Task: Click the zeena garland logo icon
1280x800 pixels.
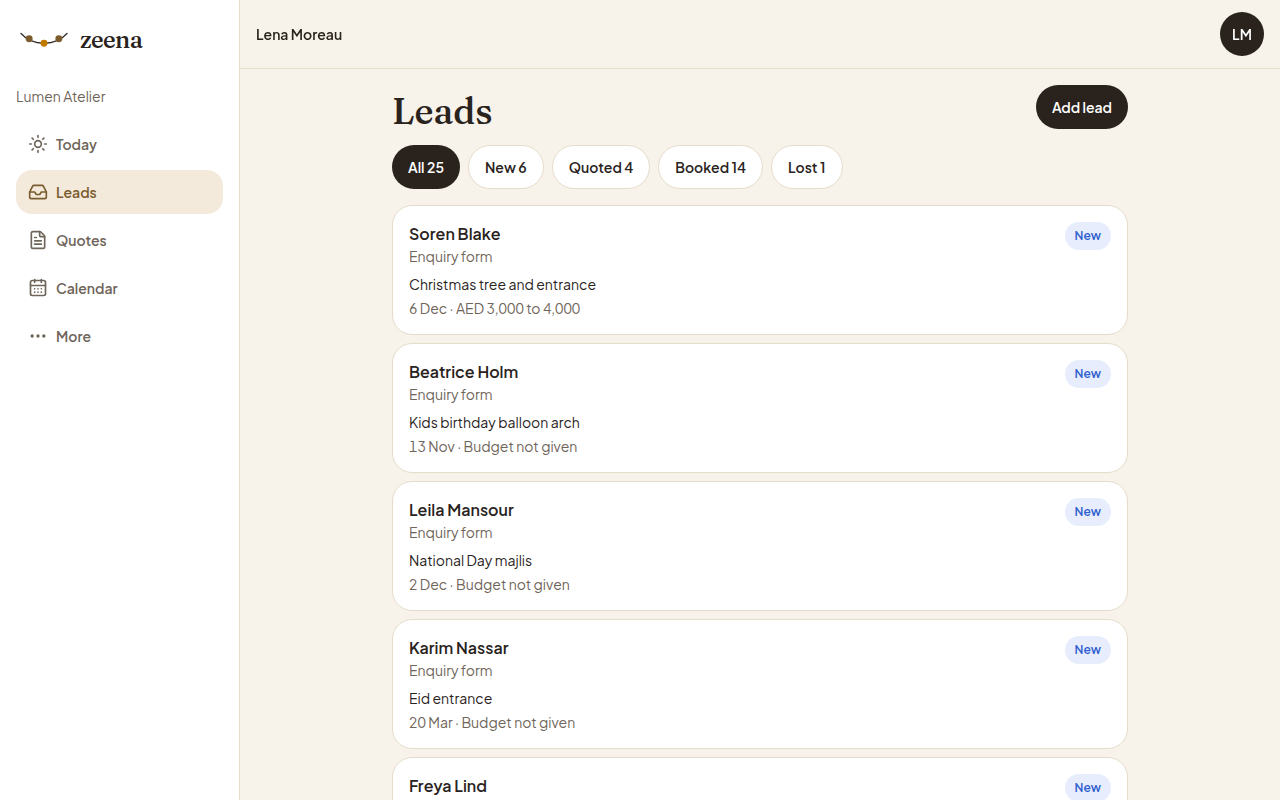Action: click(x=44, y=40)
